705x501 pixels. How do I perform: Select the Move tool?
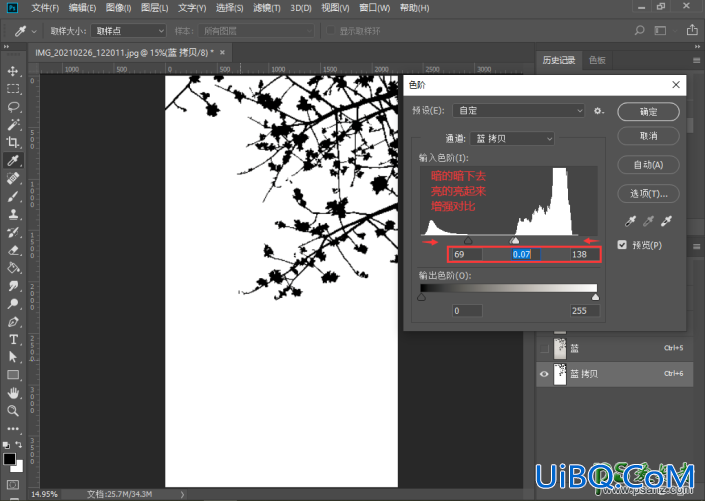tap(13, 71)
